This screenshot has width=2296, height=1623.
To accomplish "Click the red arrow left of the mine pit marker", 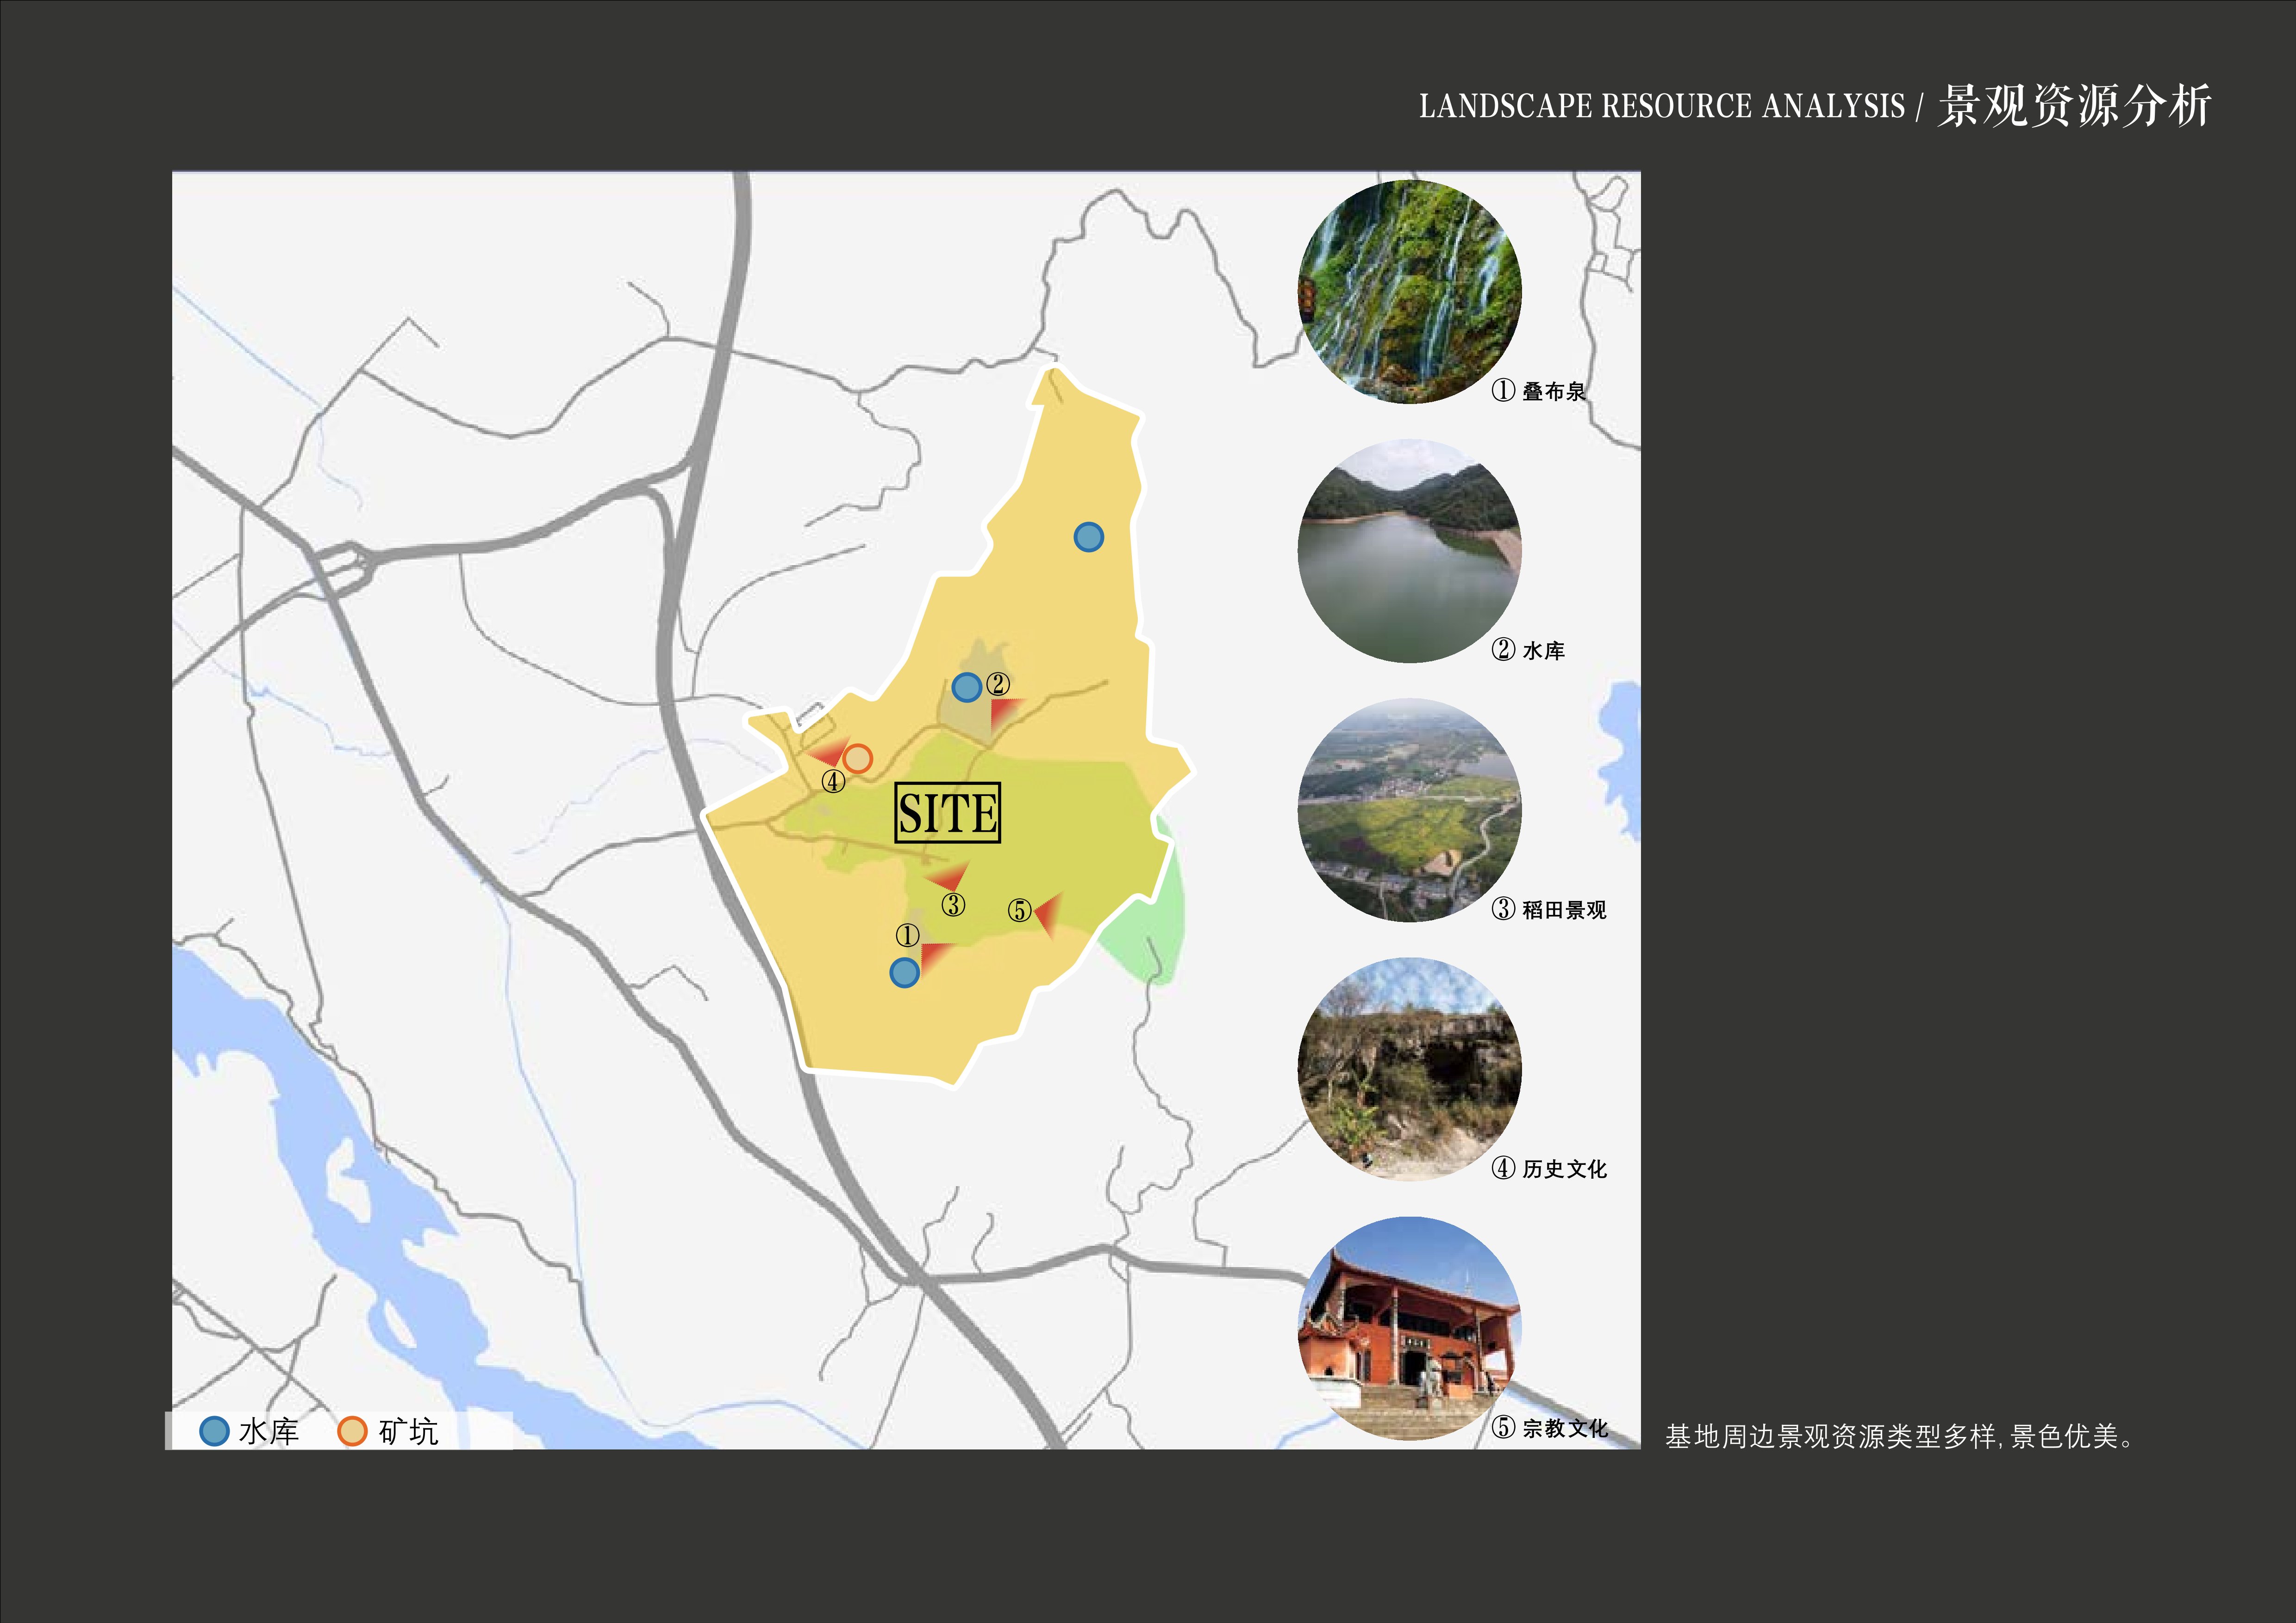I will pyautogui.click(x=830, y=754).
